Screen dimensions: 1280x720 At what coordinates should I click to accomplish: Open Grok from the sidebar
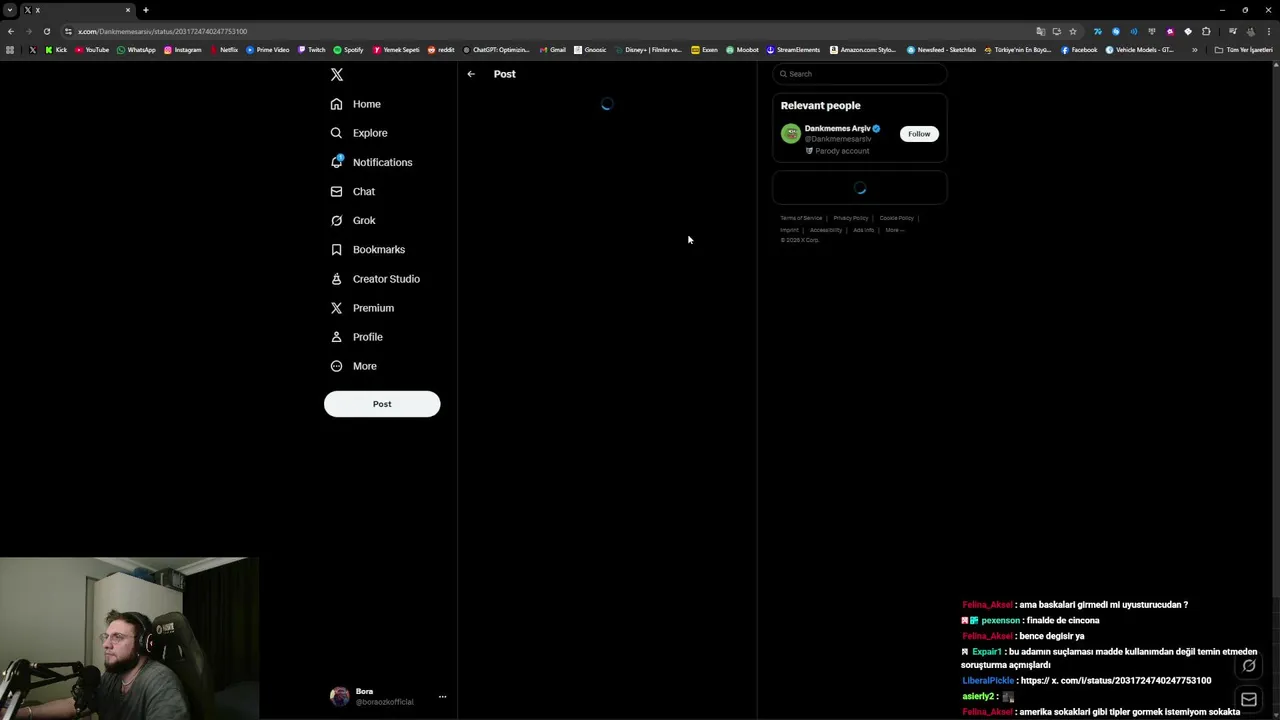tap(353, 220)
